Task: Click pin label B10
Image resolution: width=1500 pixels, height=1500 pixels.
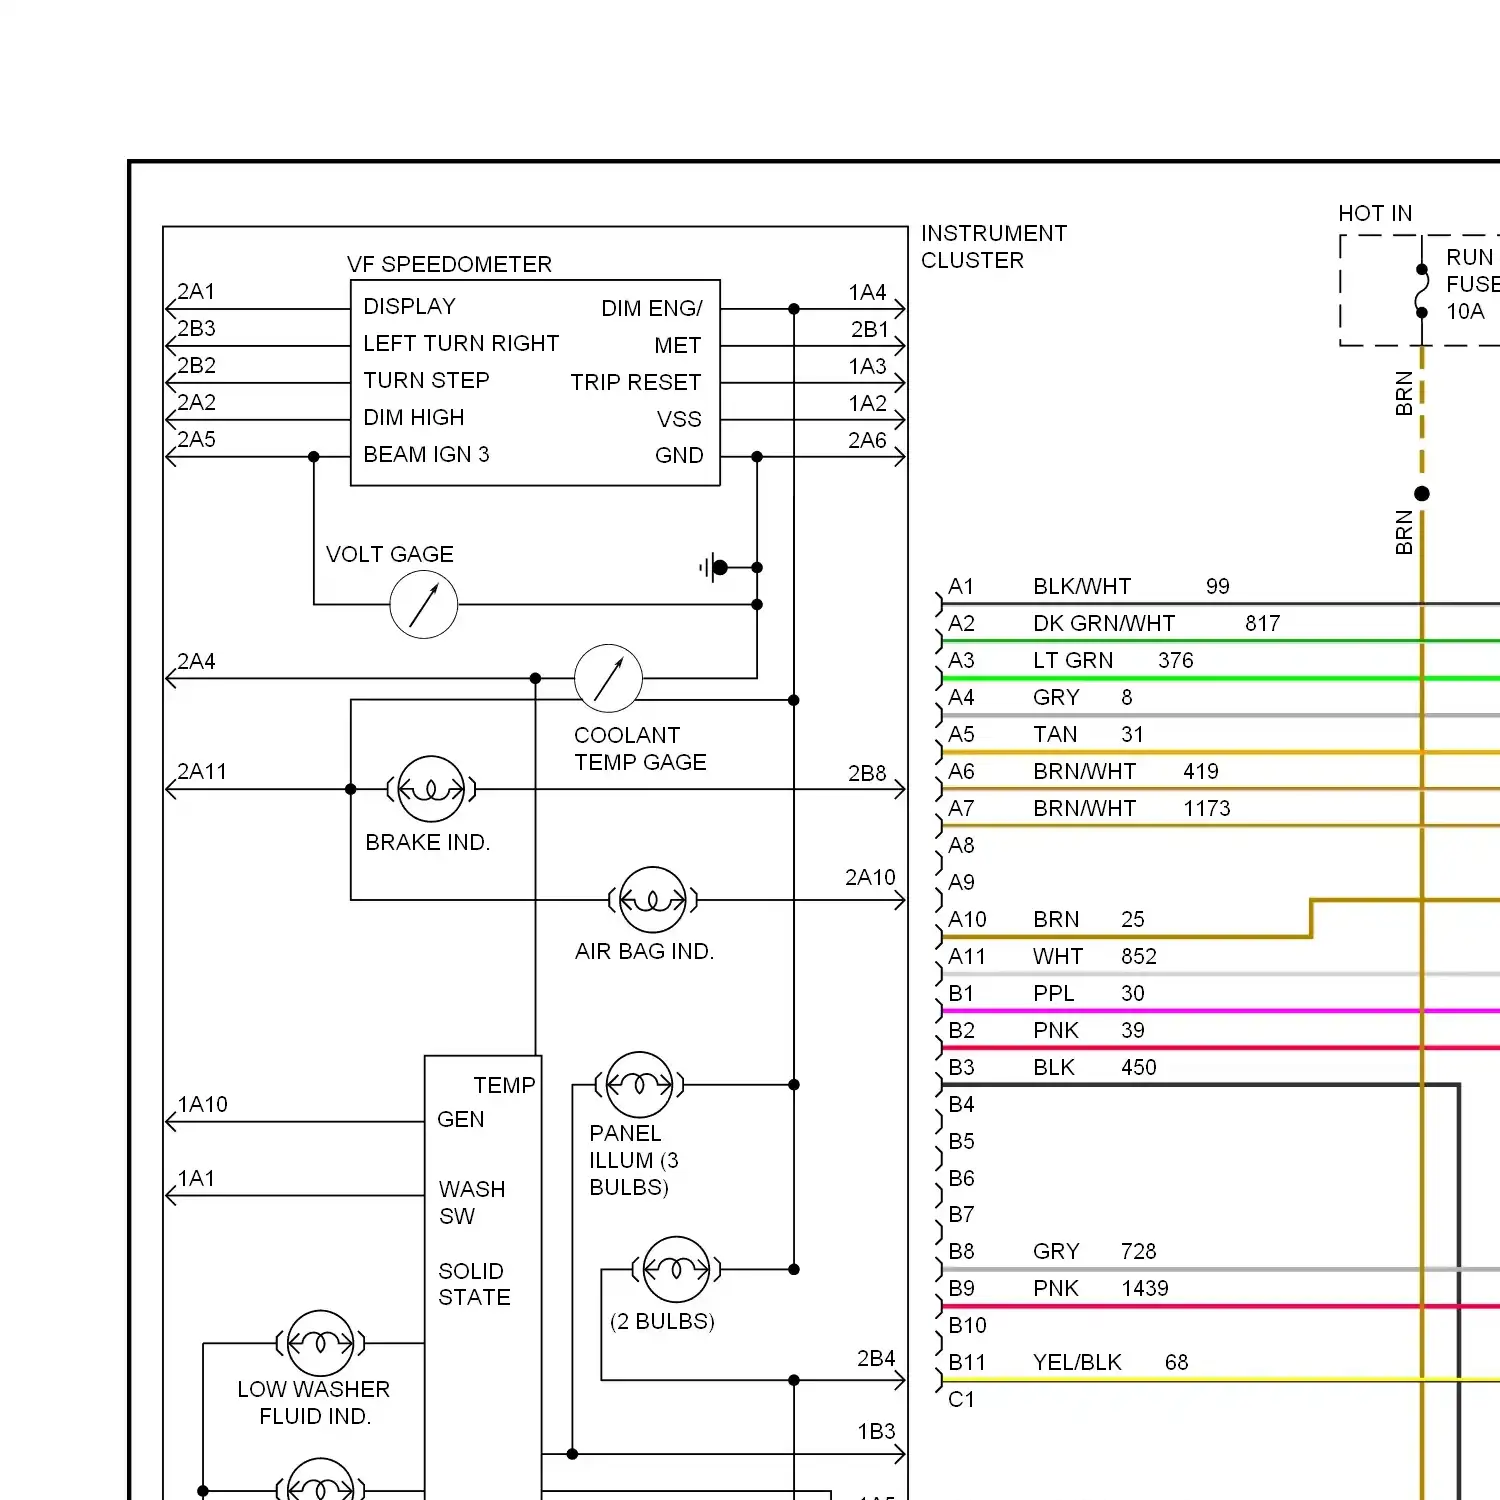Action: [967, 1325]
